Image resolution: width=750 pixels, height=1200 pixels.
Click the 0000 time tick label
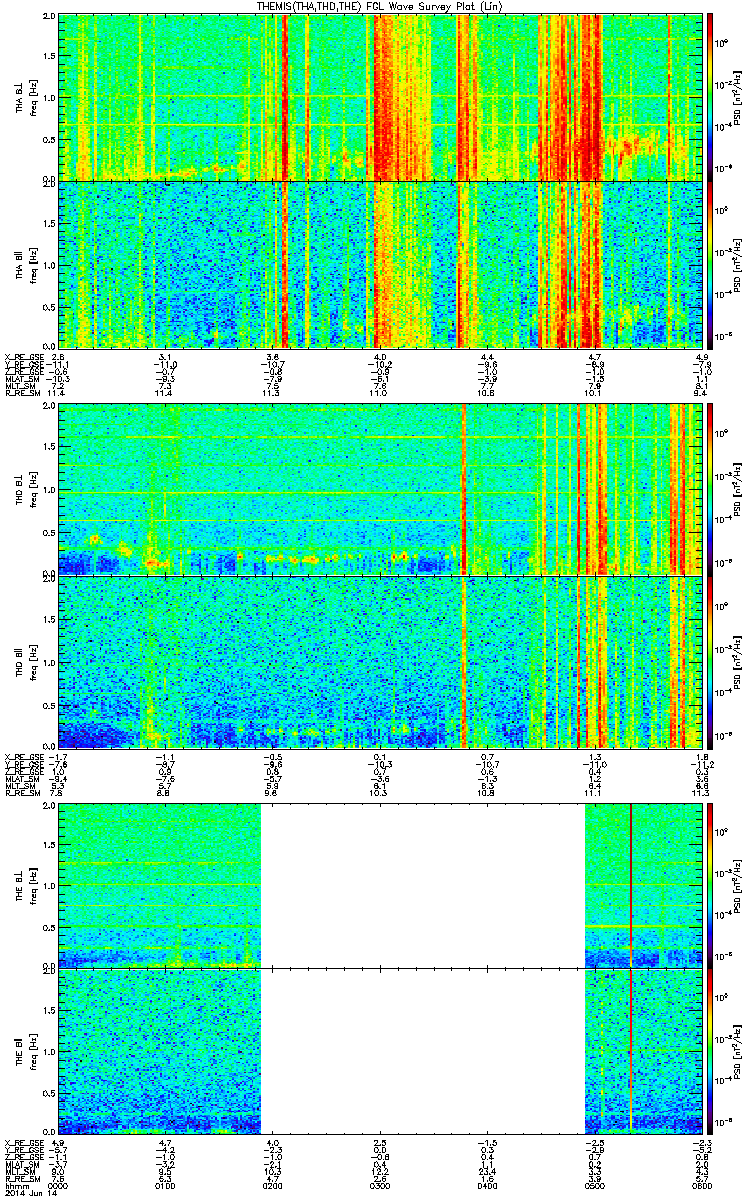59,1186
